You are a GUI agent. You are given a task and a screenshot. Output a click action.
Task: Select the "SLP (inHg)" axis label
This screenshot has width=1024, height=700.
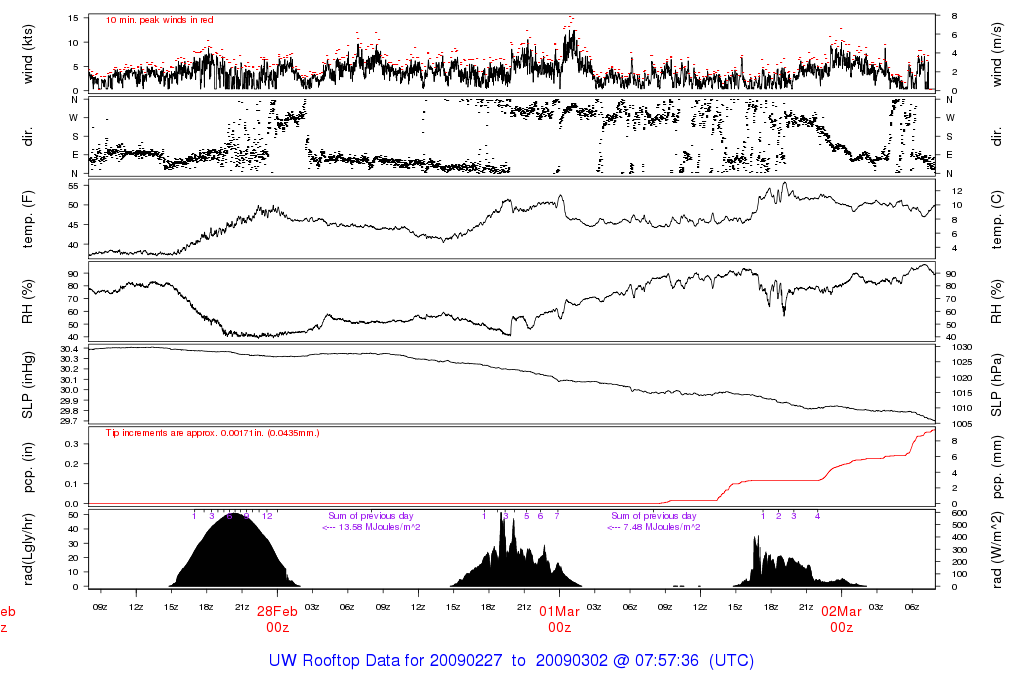pos(27,385)
